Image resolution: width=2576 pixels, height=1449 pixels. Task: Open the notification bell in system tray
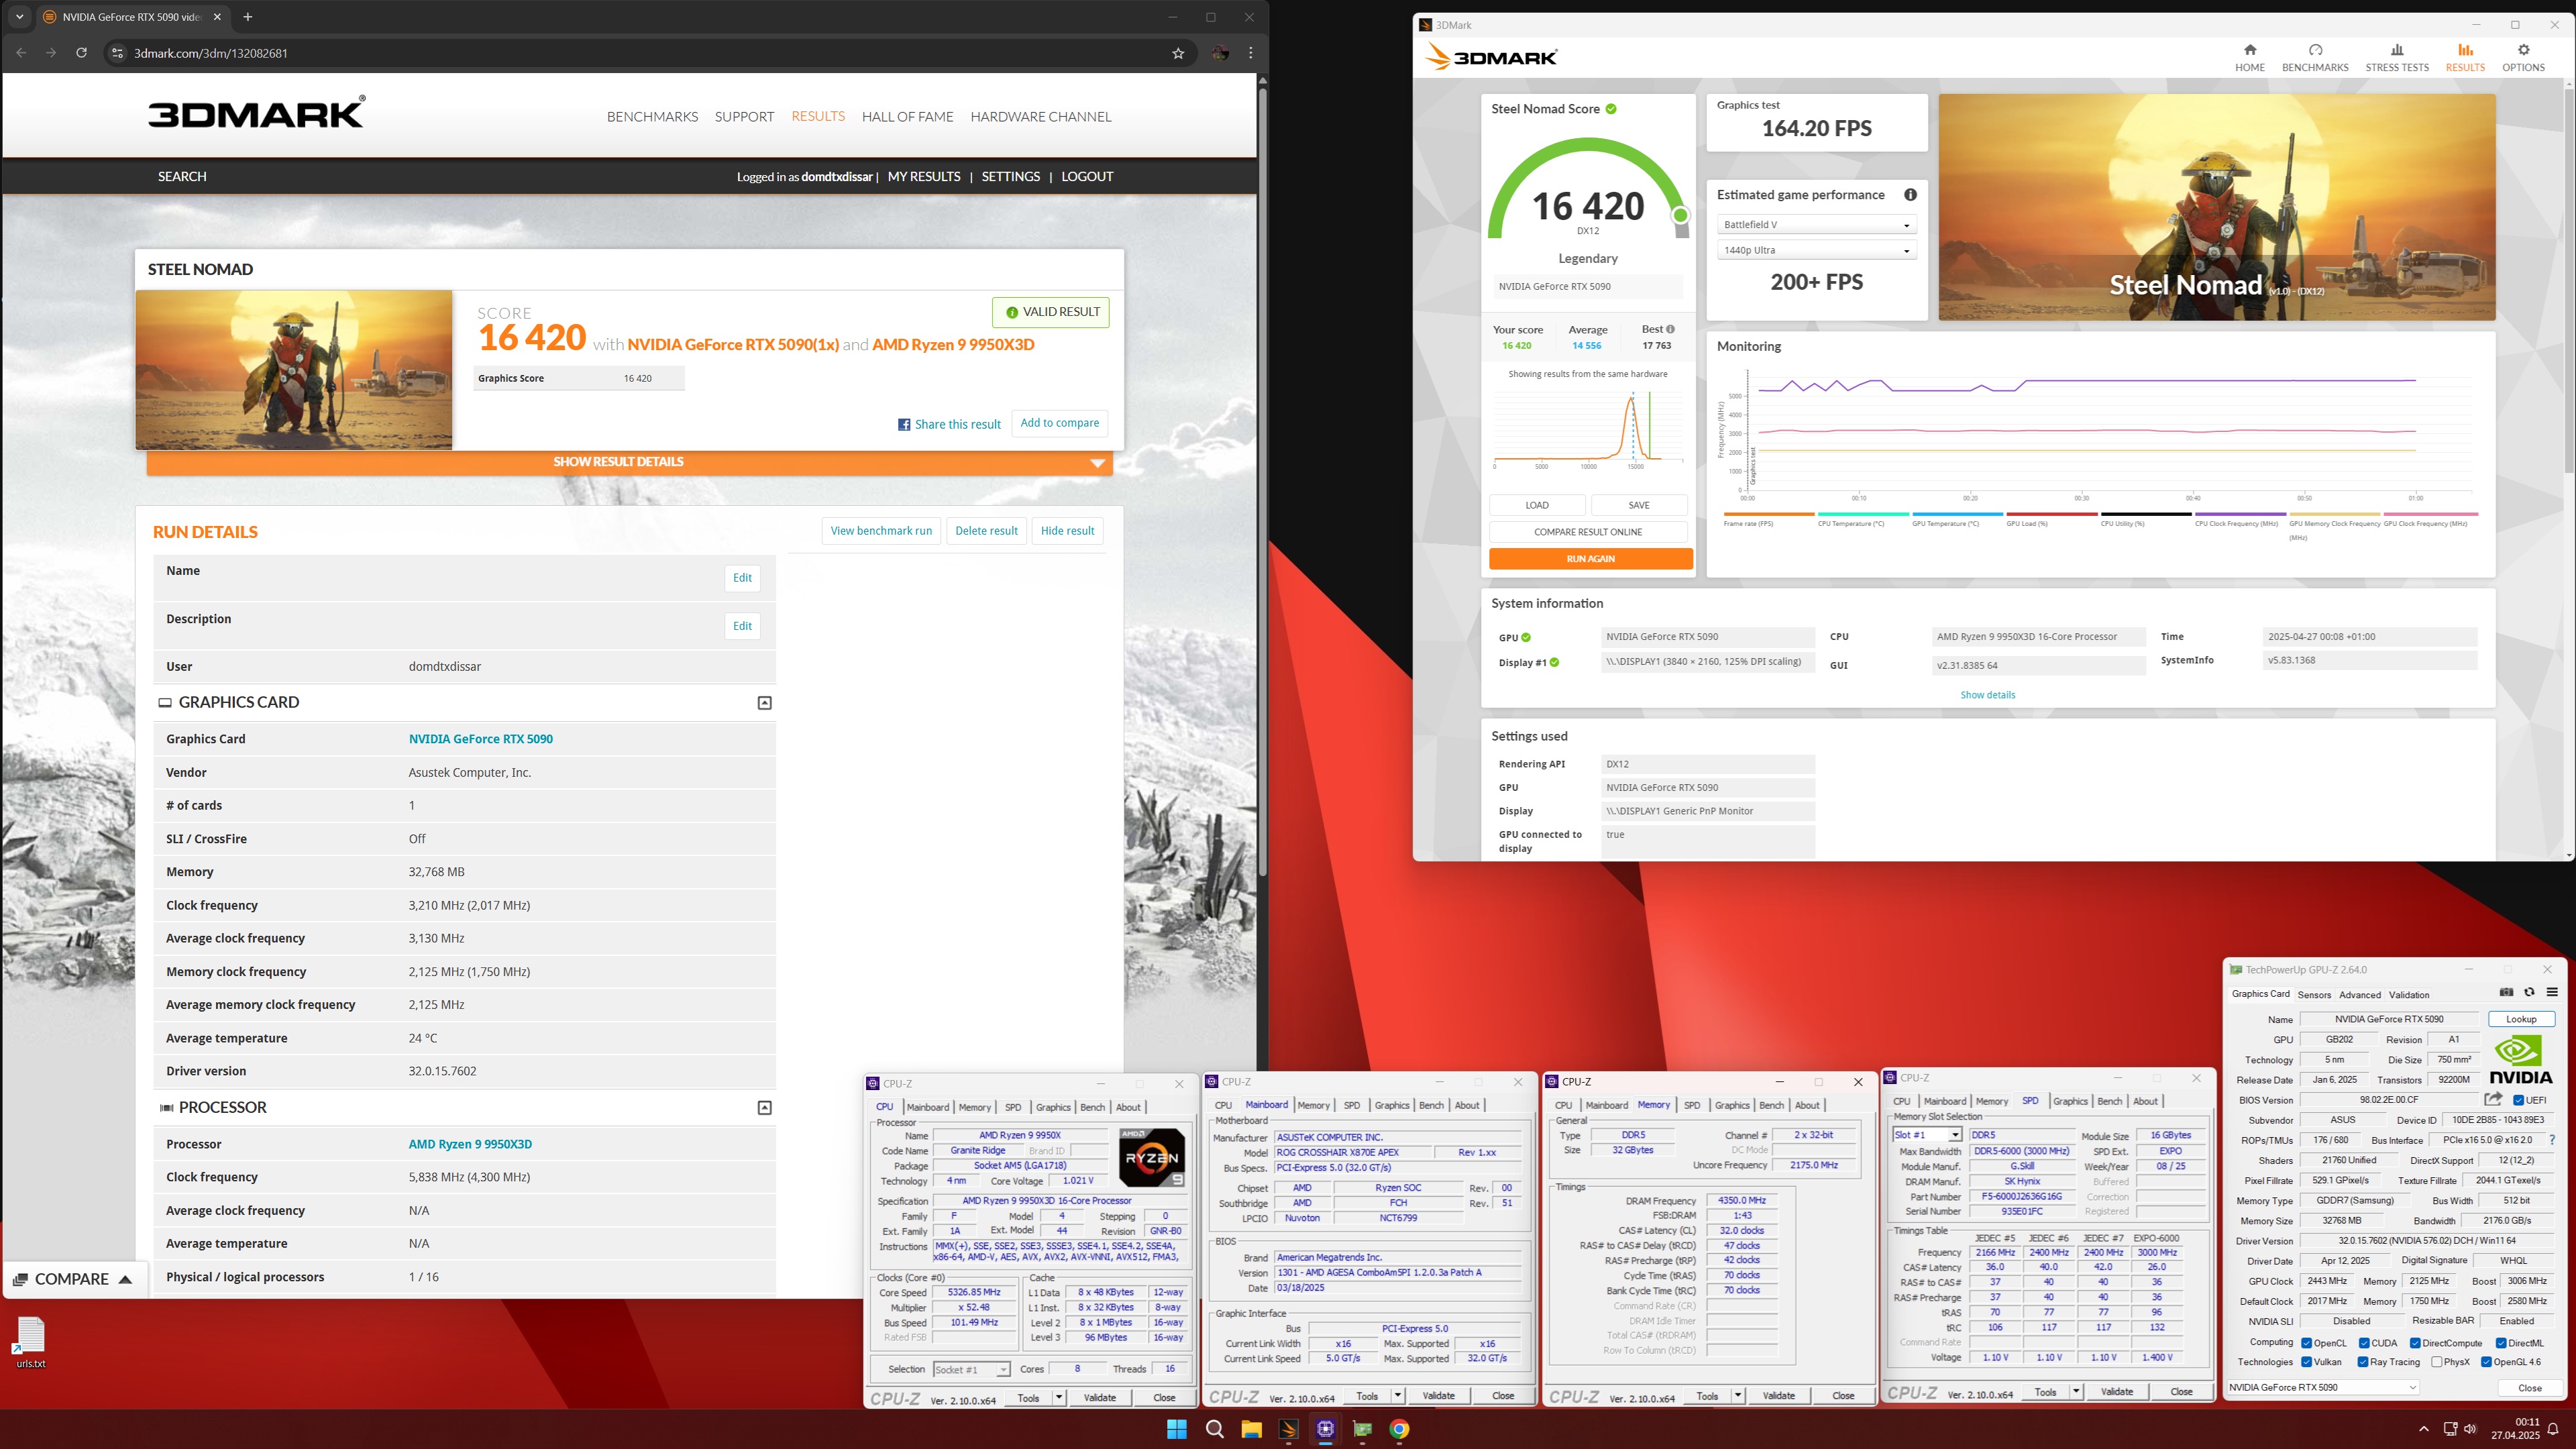[x=2553, y=1429]
